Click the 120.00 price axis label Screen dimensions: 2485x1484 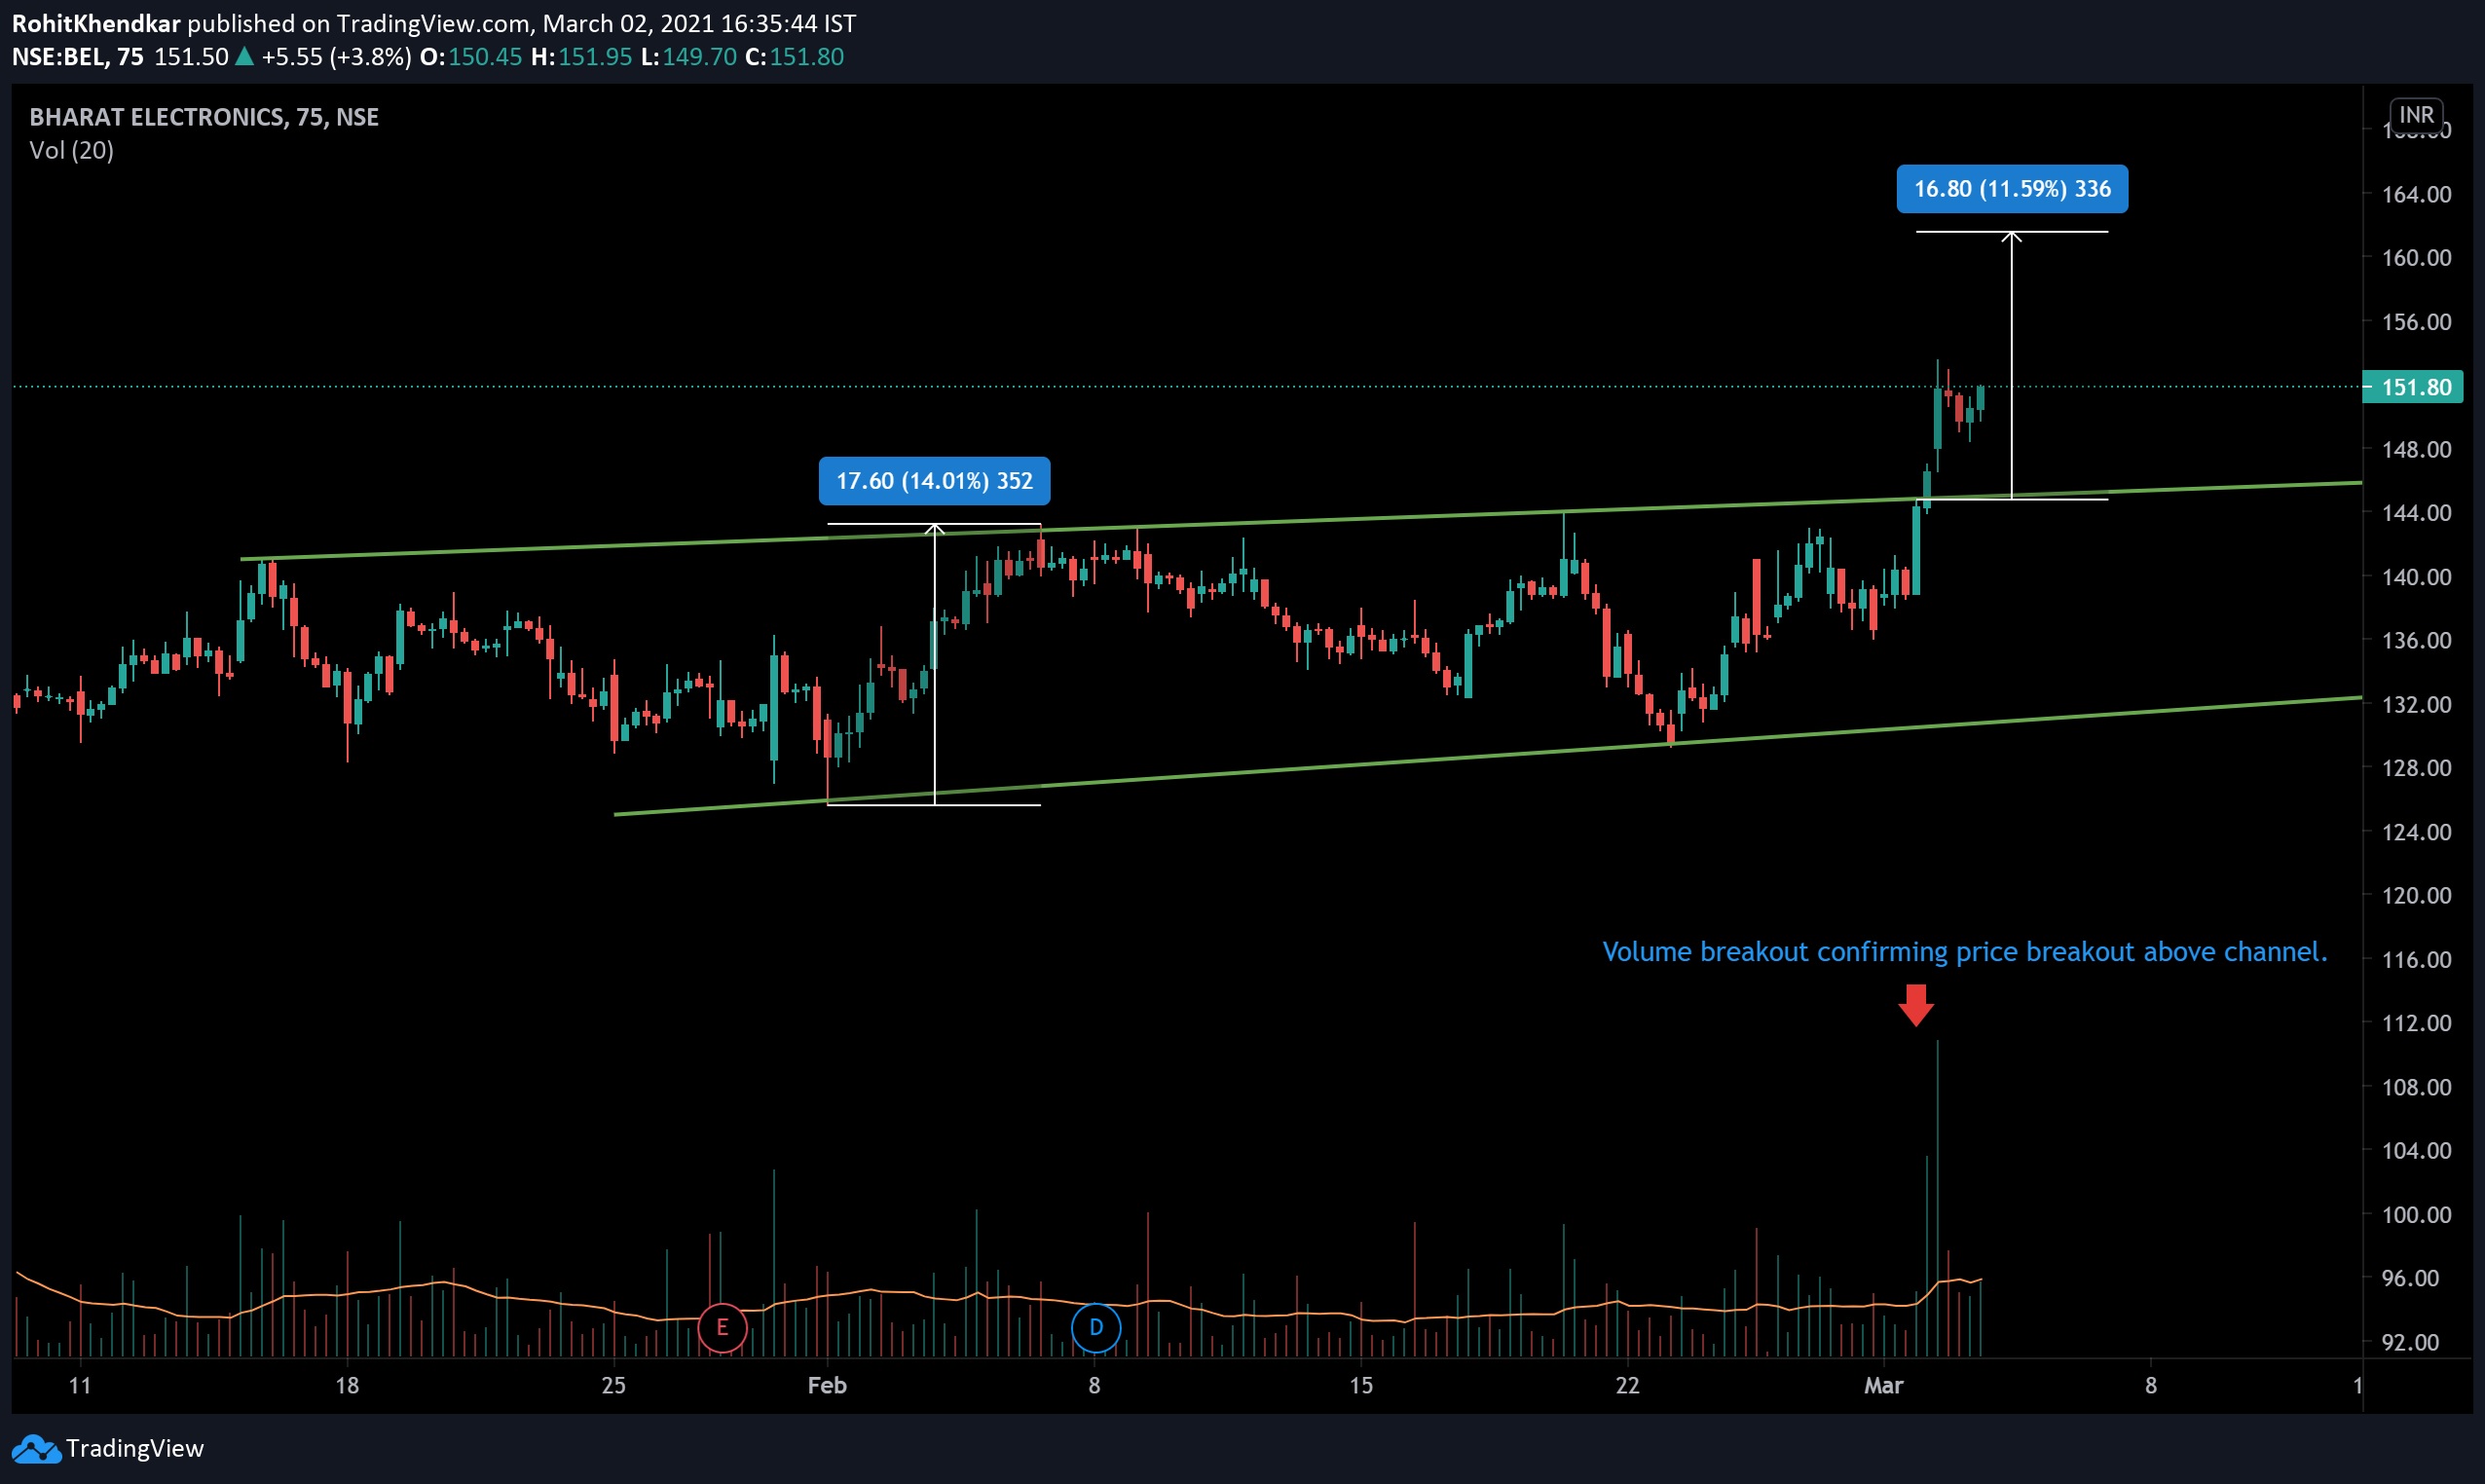[x=2416, y=895]
